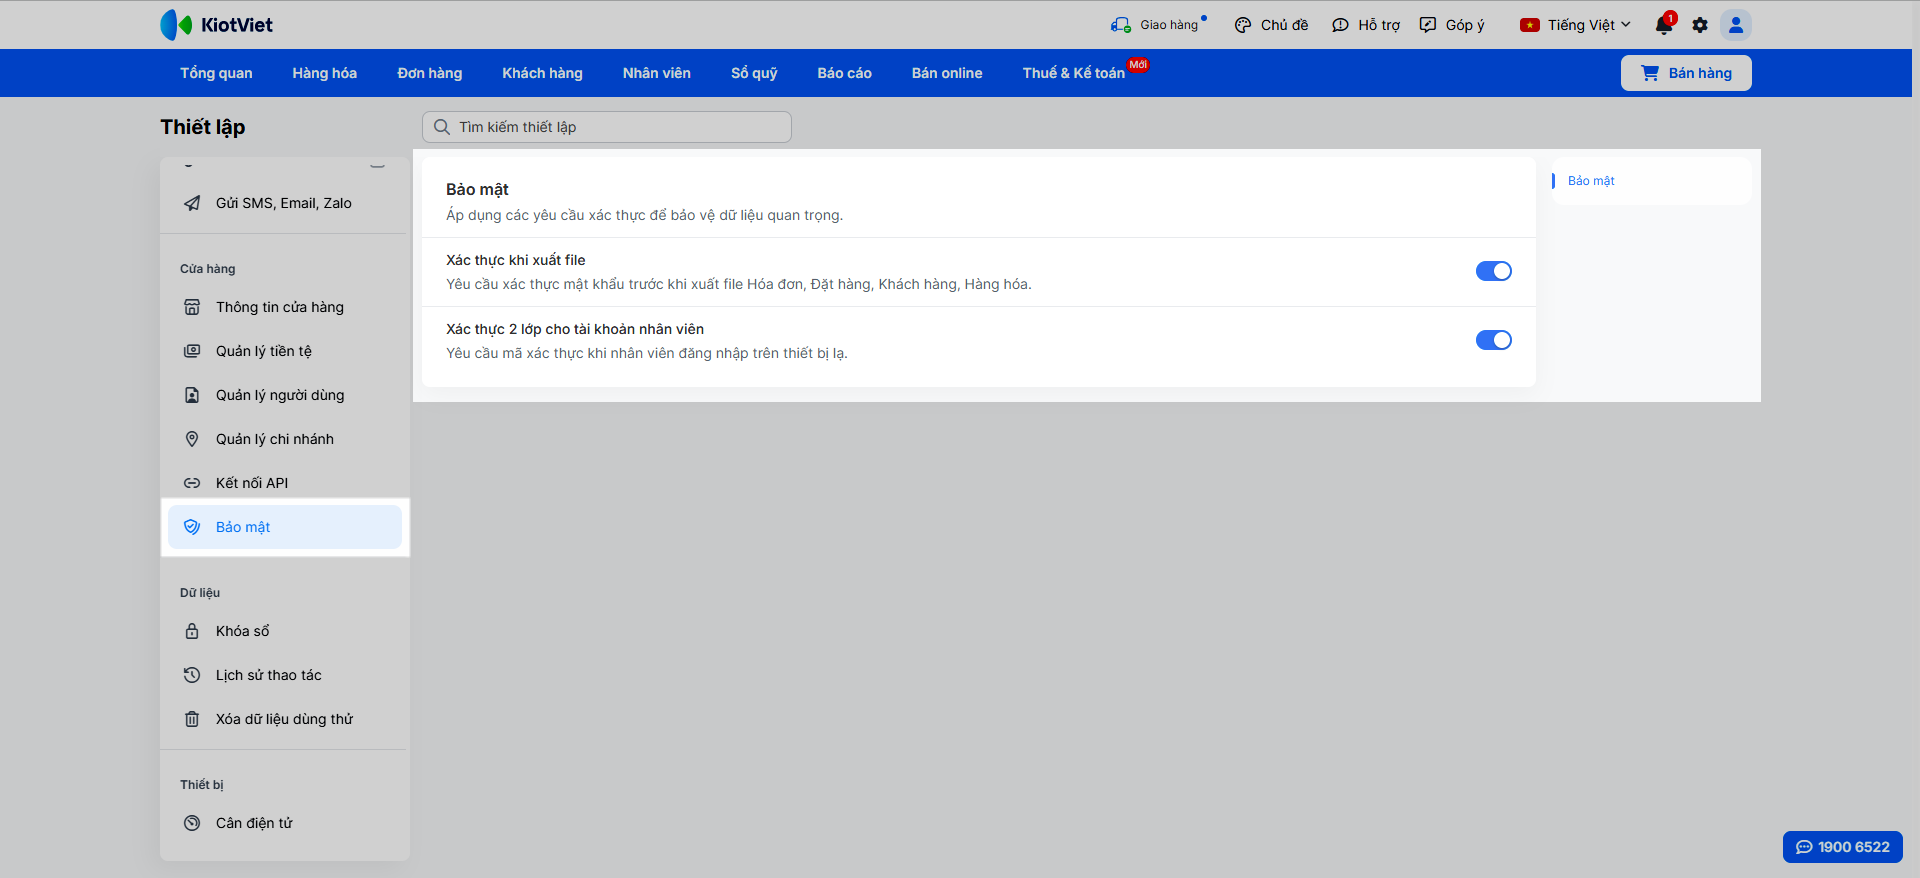Open the notifications bell
This screenshot has height=878, width=1920.
click(x=1664, y=25)
